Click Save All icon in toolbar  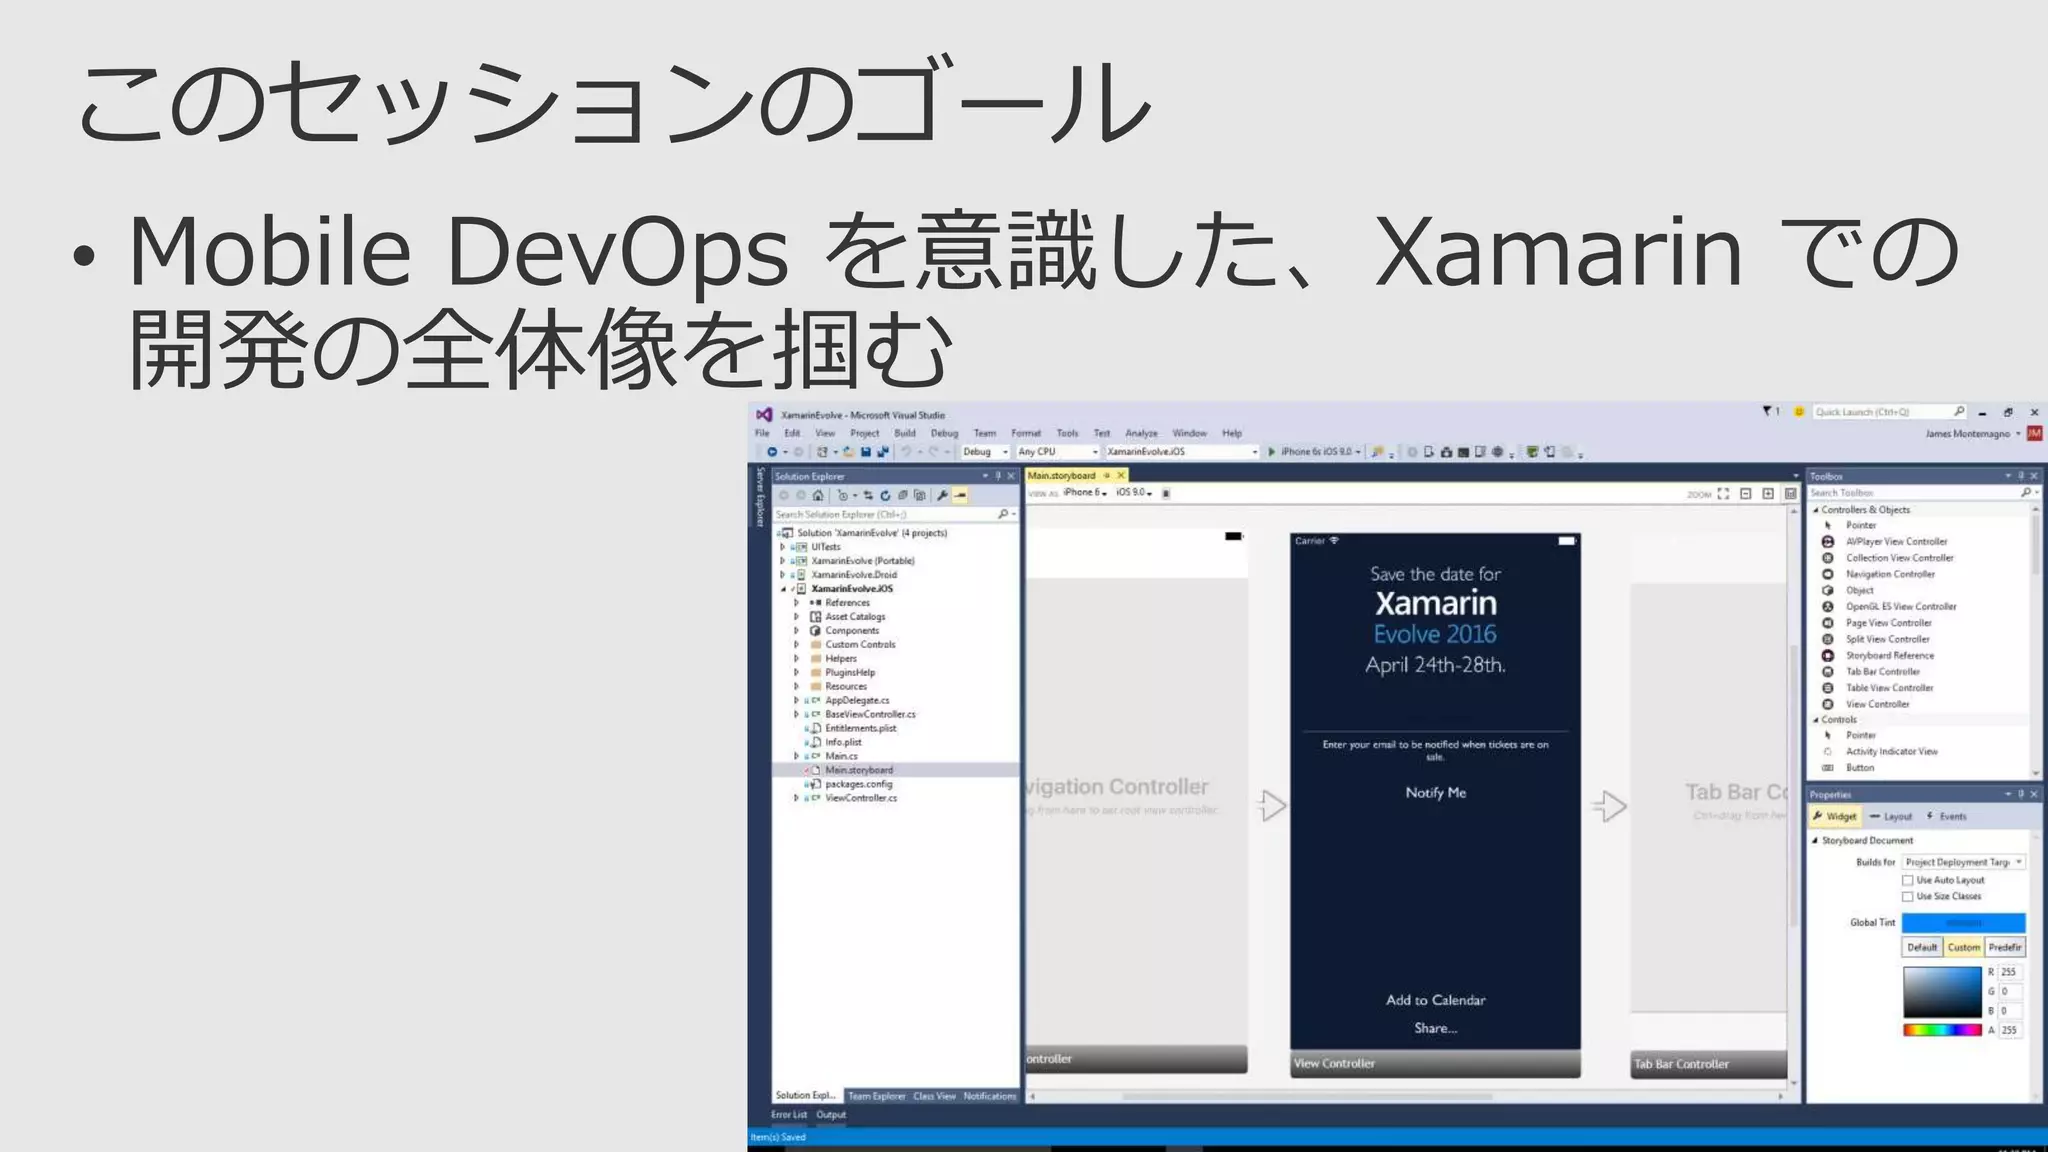coord(883,452)
